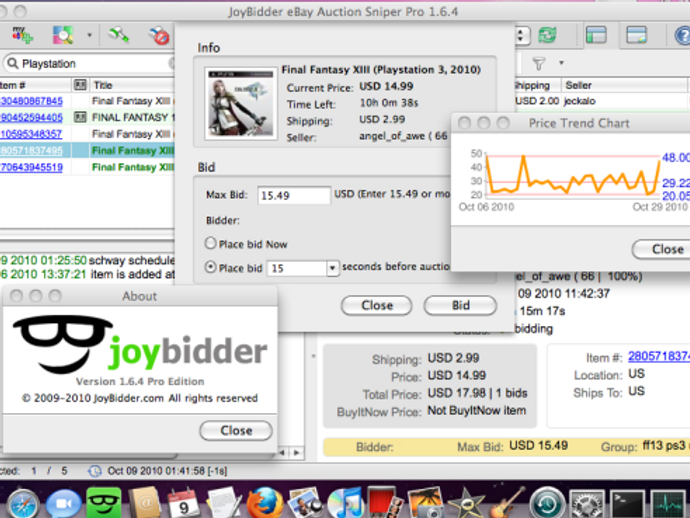Open item link 30480867845
690x518 pixels.
(31, 101)
